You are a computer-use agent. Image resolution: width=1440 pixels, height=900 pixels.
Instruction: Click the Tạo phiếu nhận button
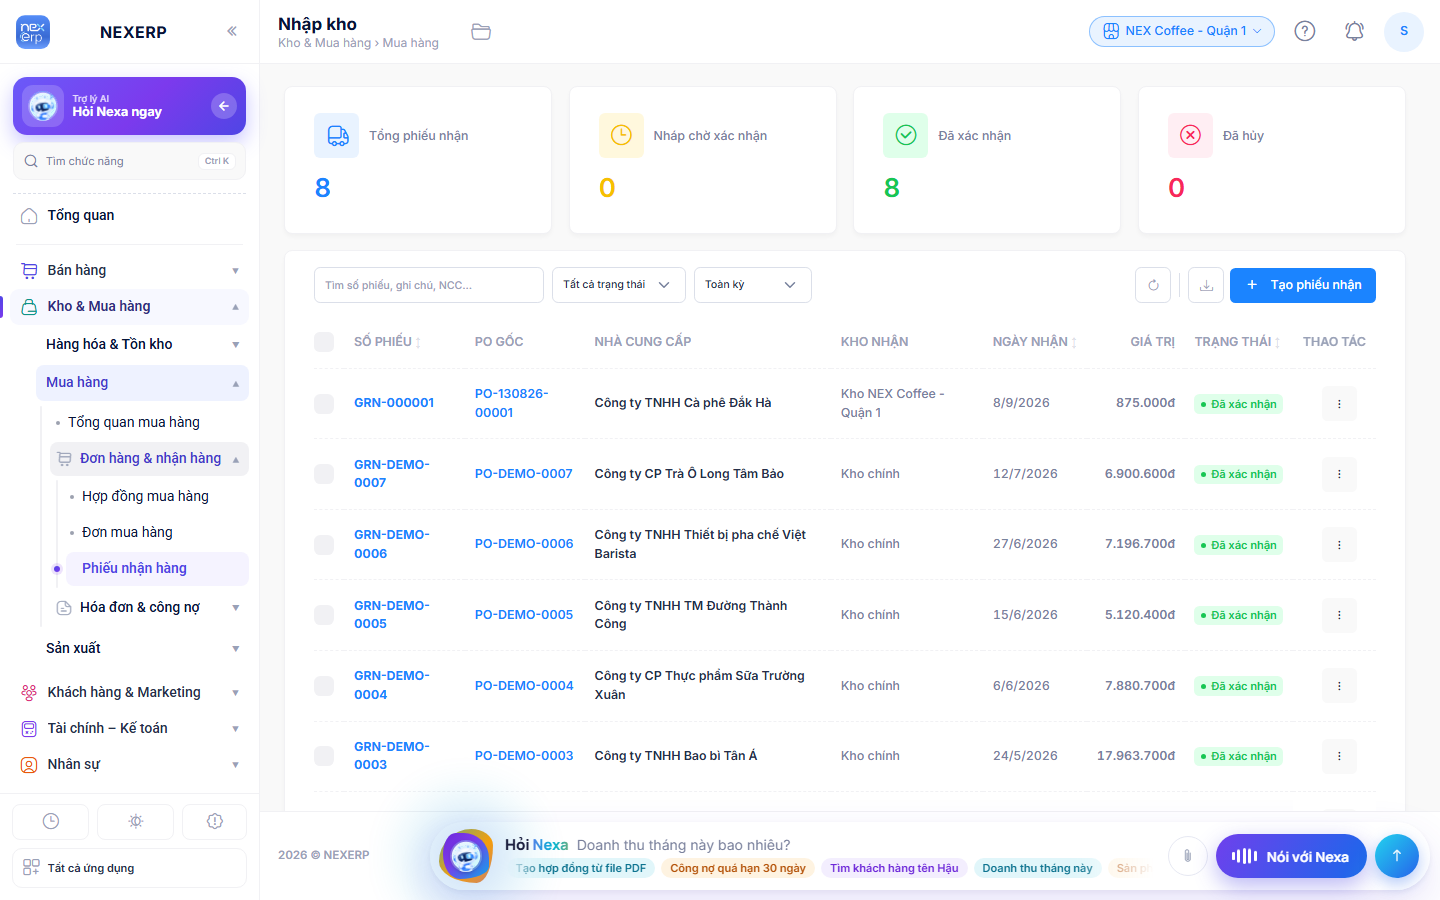pos(1303,285)
